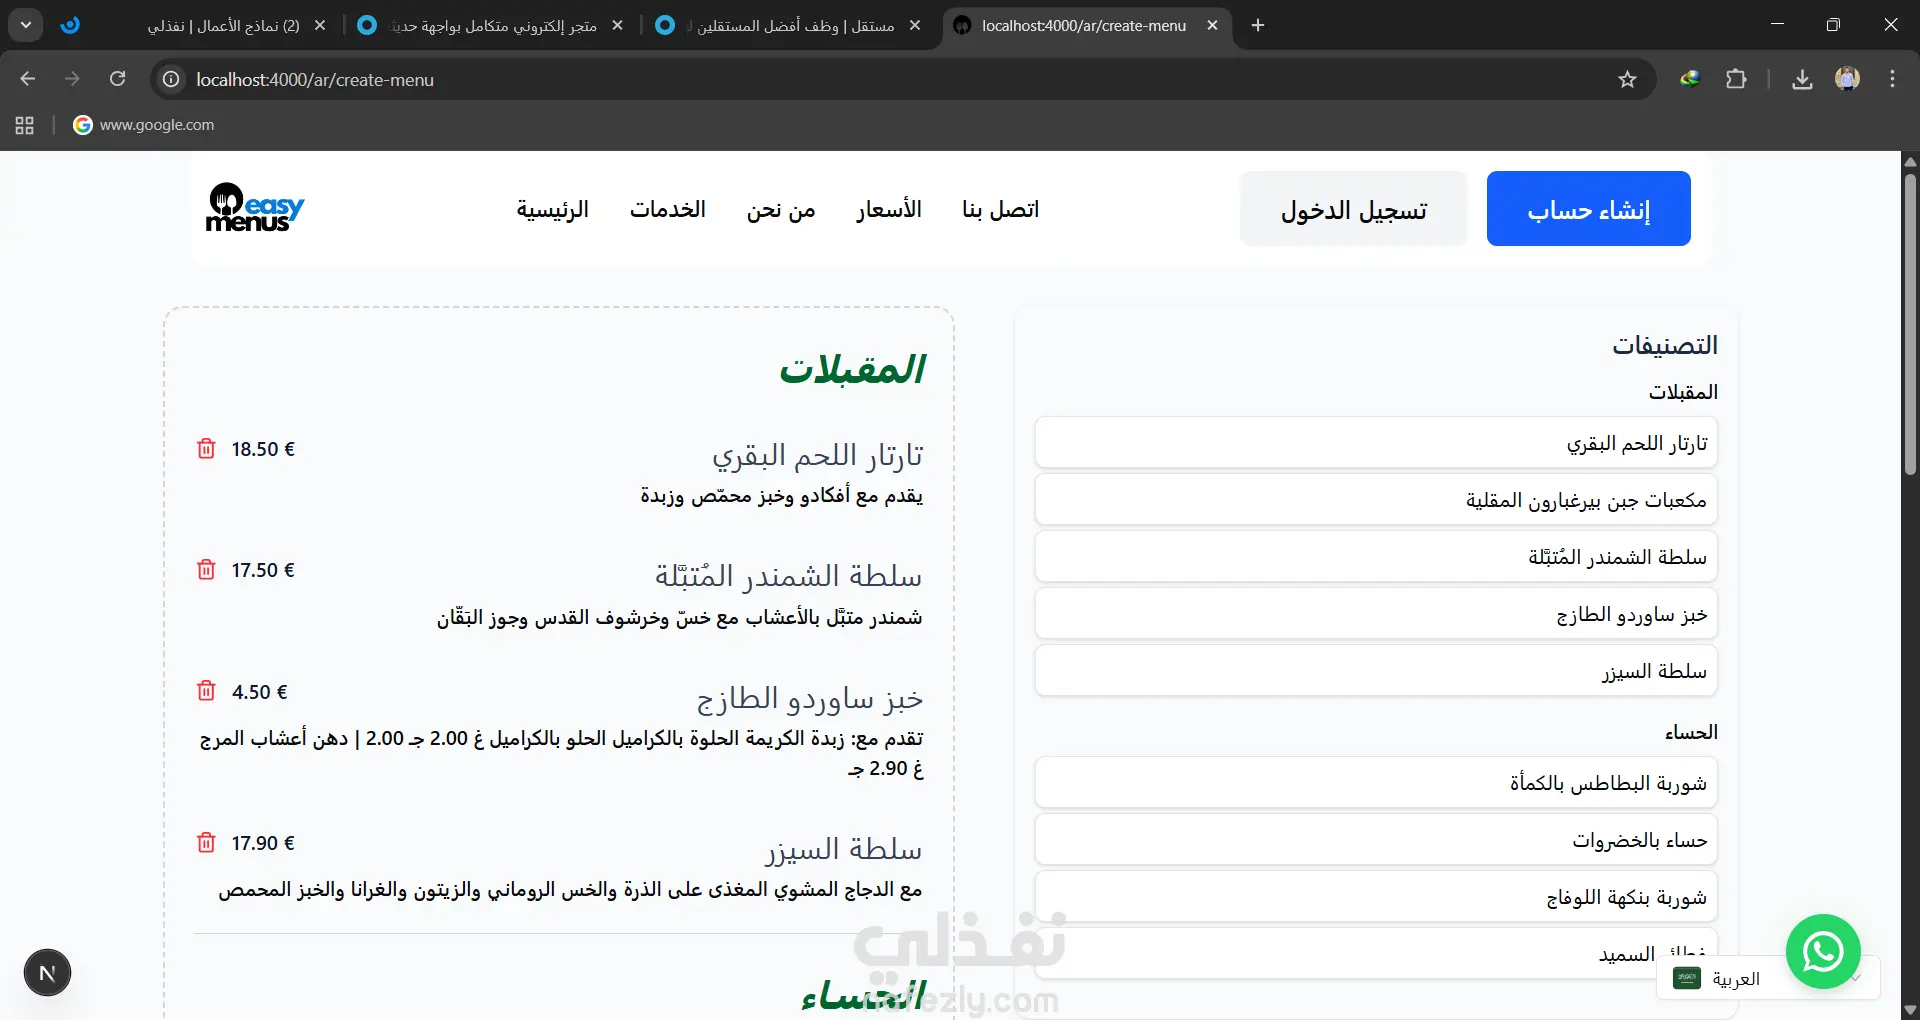Close the متجر إلكتروني browser tab
Image resolution: width=1920 pixels, height=1020 pixels.
tap(618, 26)
